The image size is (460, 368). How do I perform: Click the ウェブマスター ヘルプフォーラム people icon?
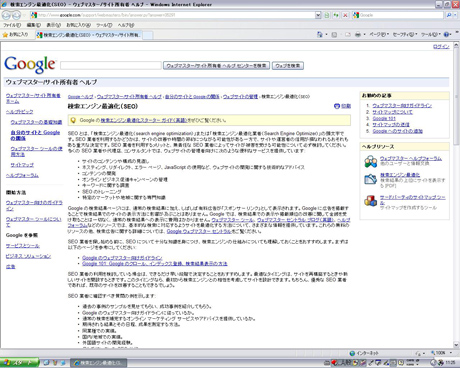point(371,161)
